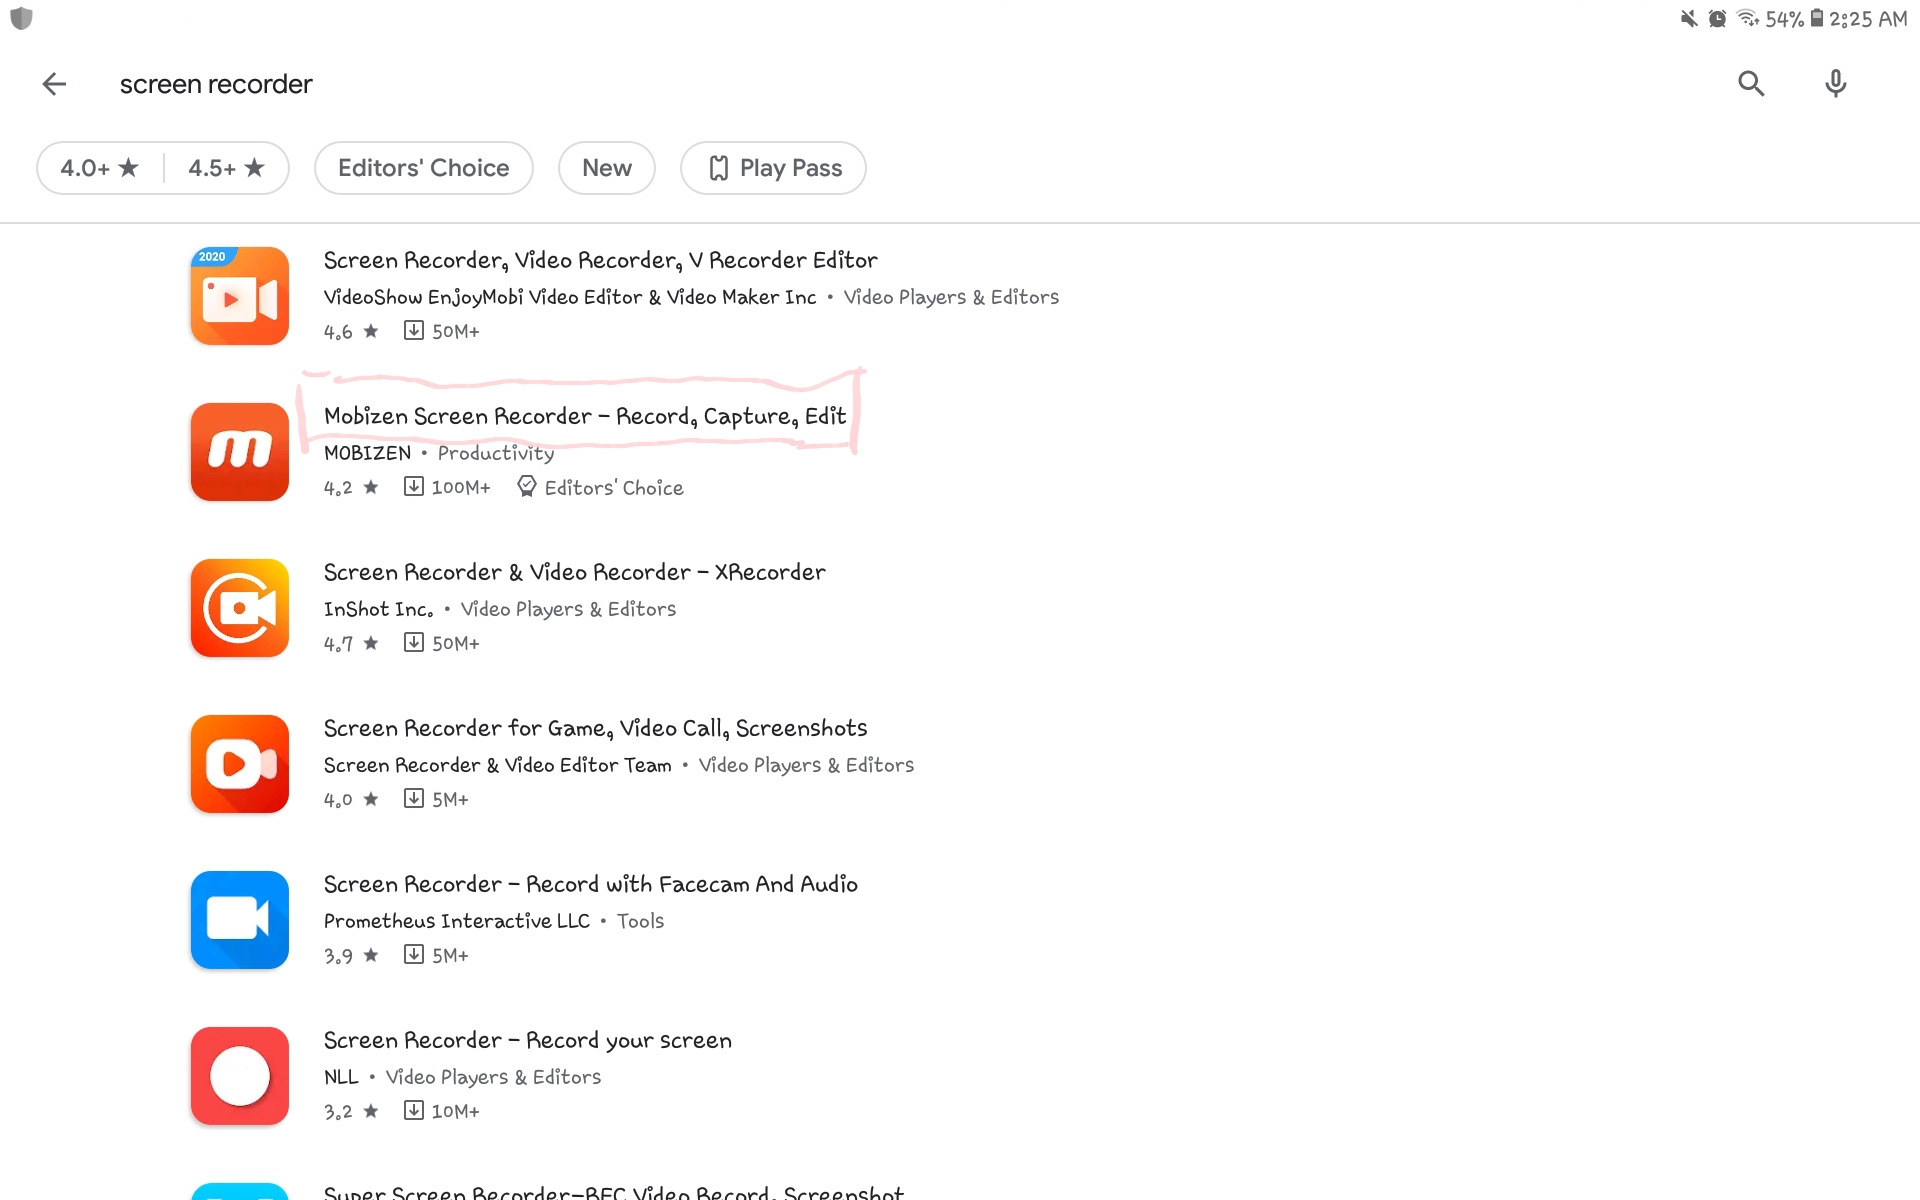The height and width of the screenshot is (1200, 1920).
Task: Open Super Screen Recorder listing at bottom
Action: click(x=614, y=1191)
